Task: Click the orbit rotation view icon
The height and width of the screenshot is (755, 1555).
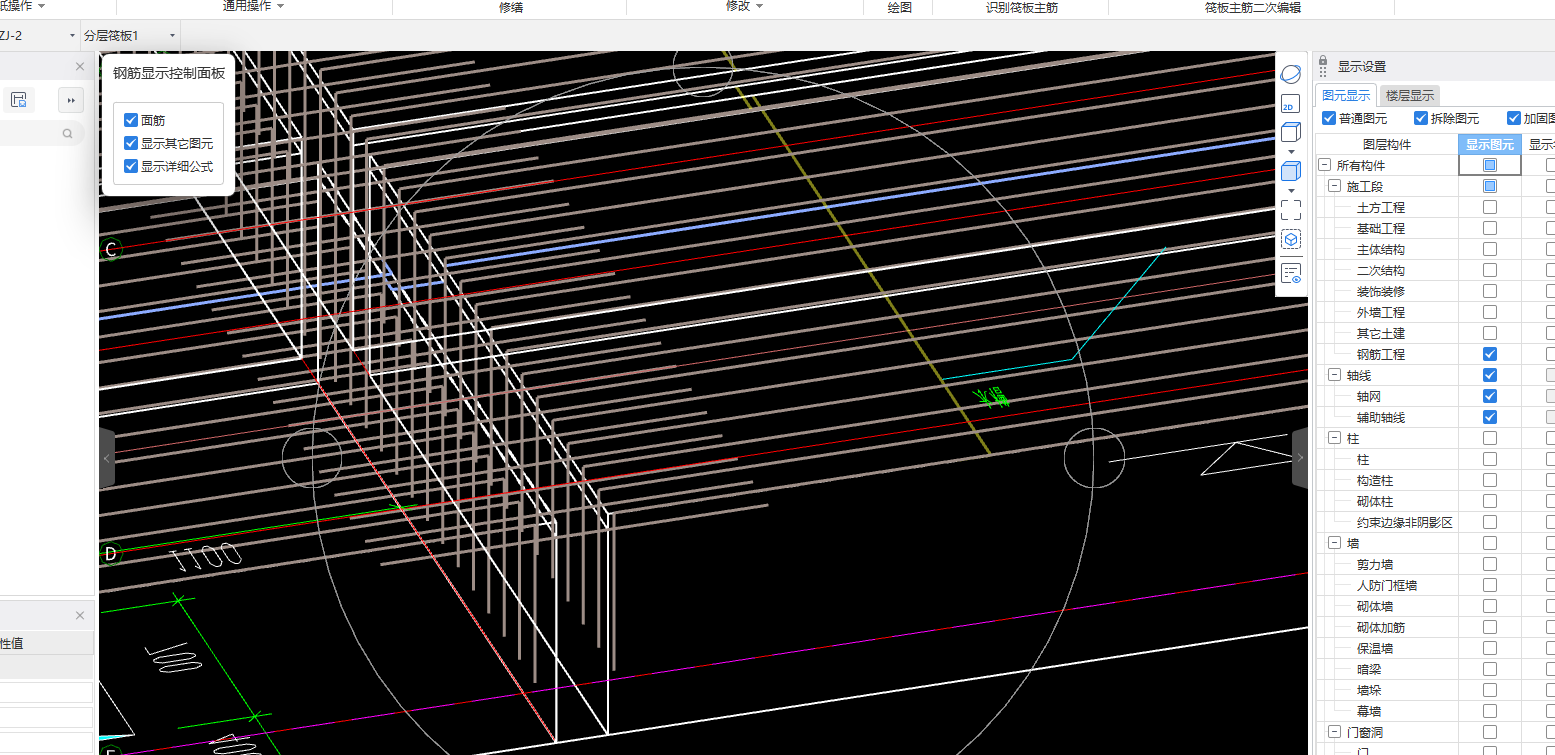Action: (x=1291, y=73)
